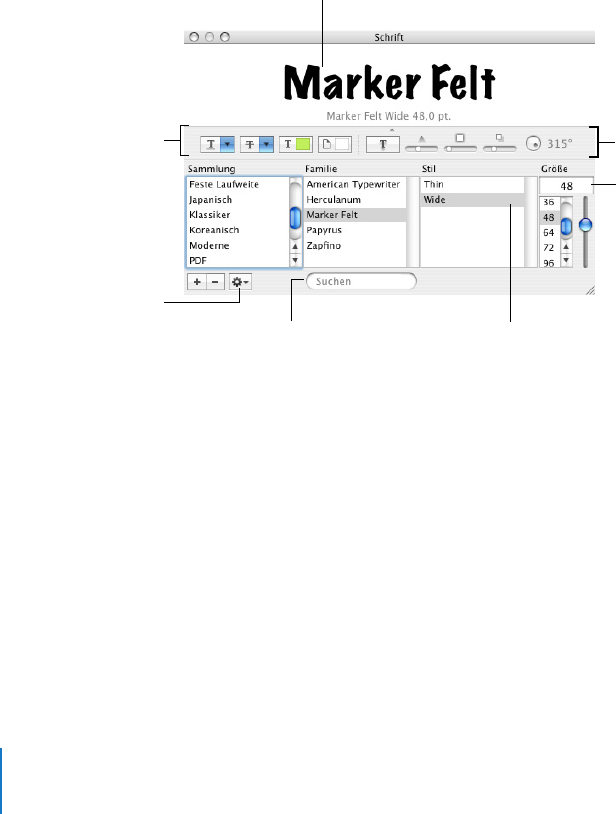Select the Thin style

pyautogui.click(x=472, y=184)
